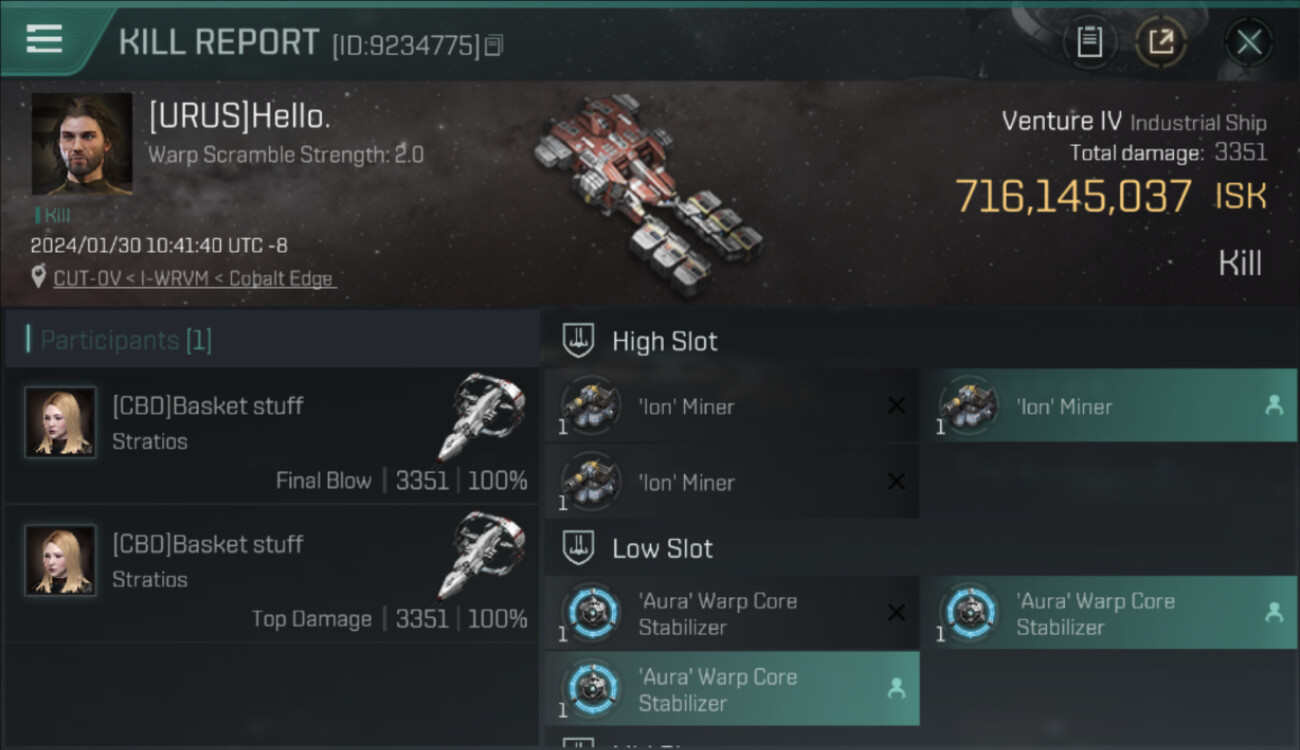Click the location pin icon beside CUT-0V
This screenshot has width=1300, height=750.
coord(38,278)
